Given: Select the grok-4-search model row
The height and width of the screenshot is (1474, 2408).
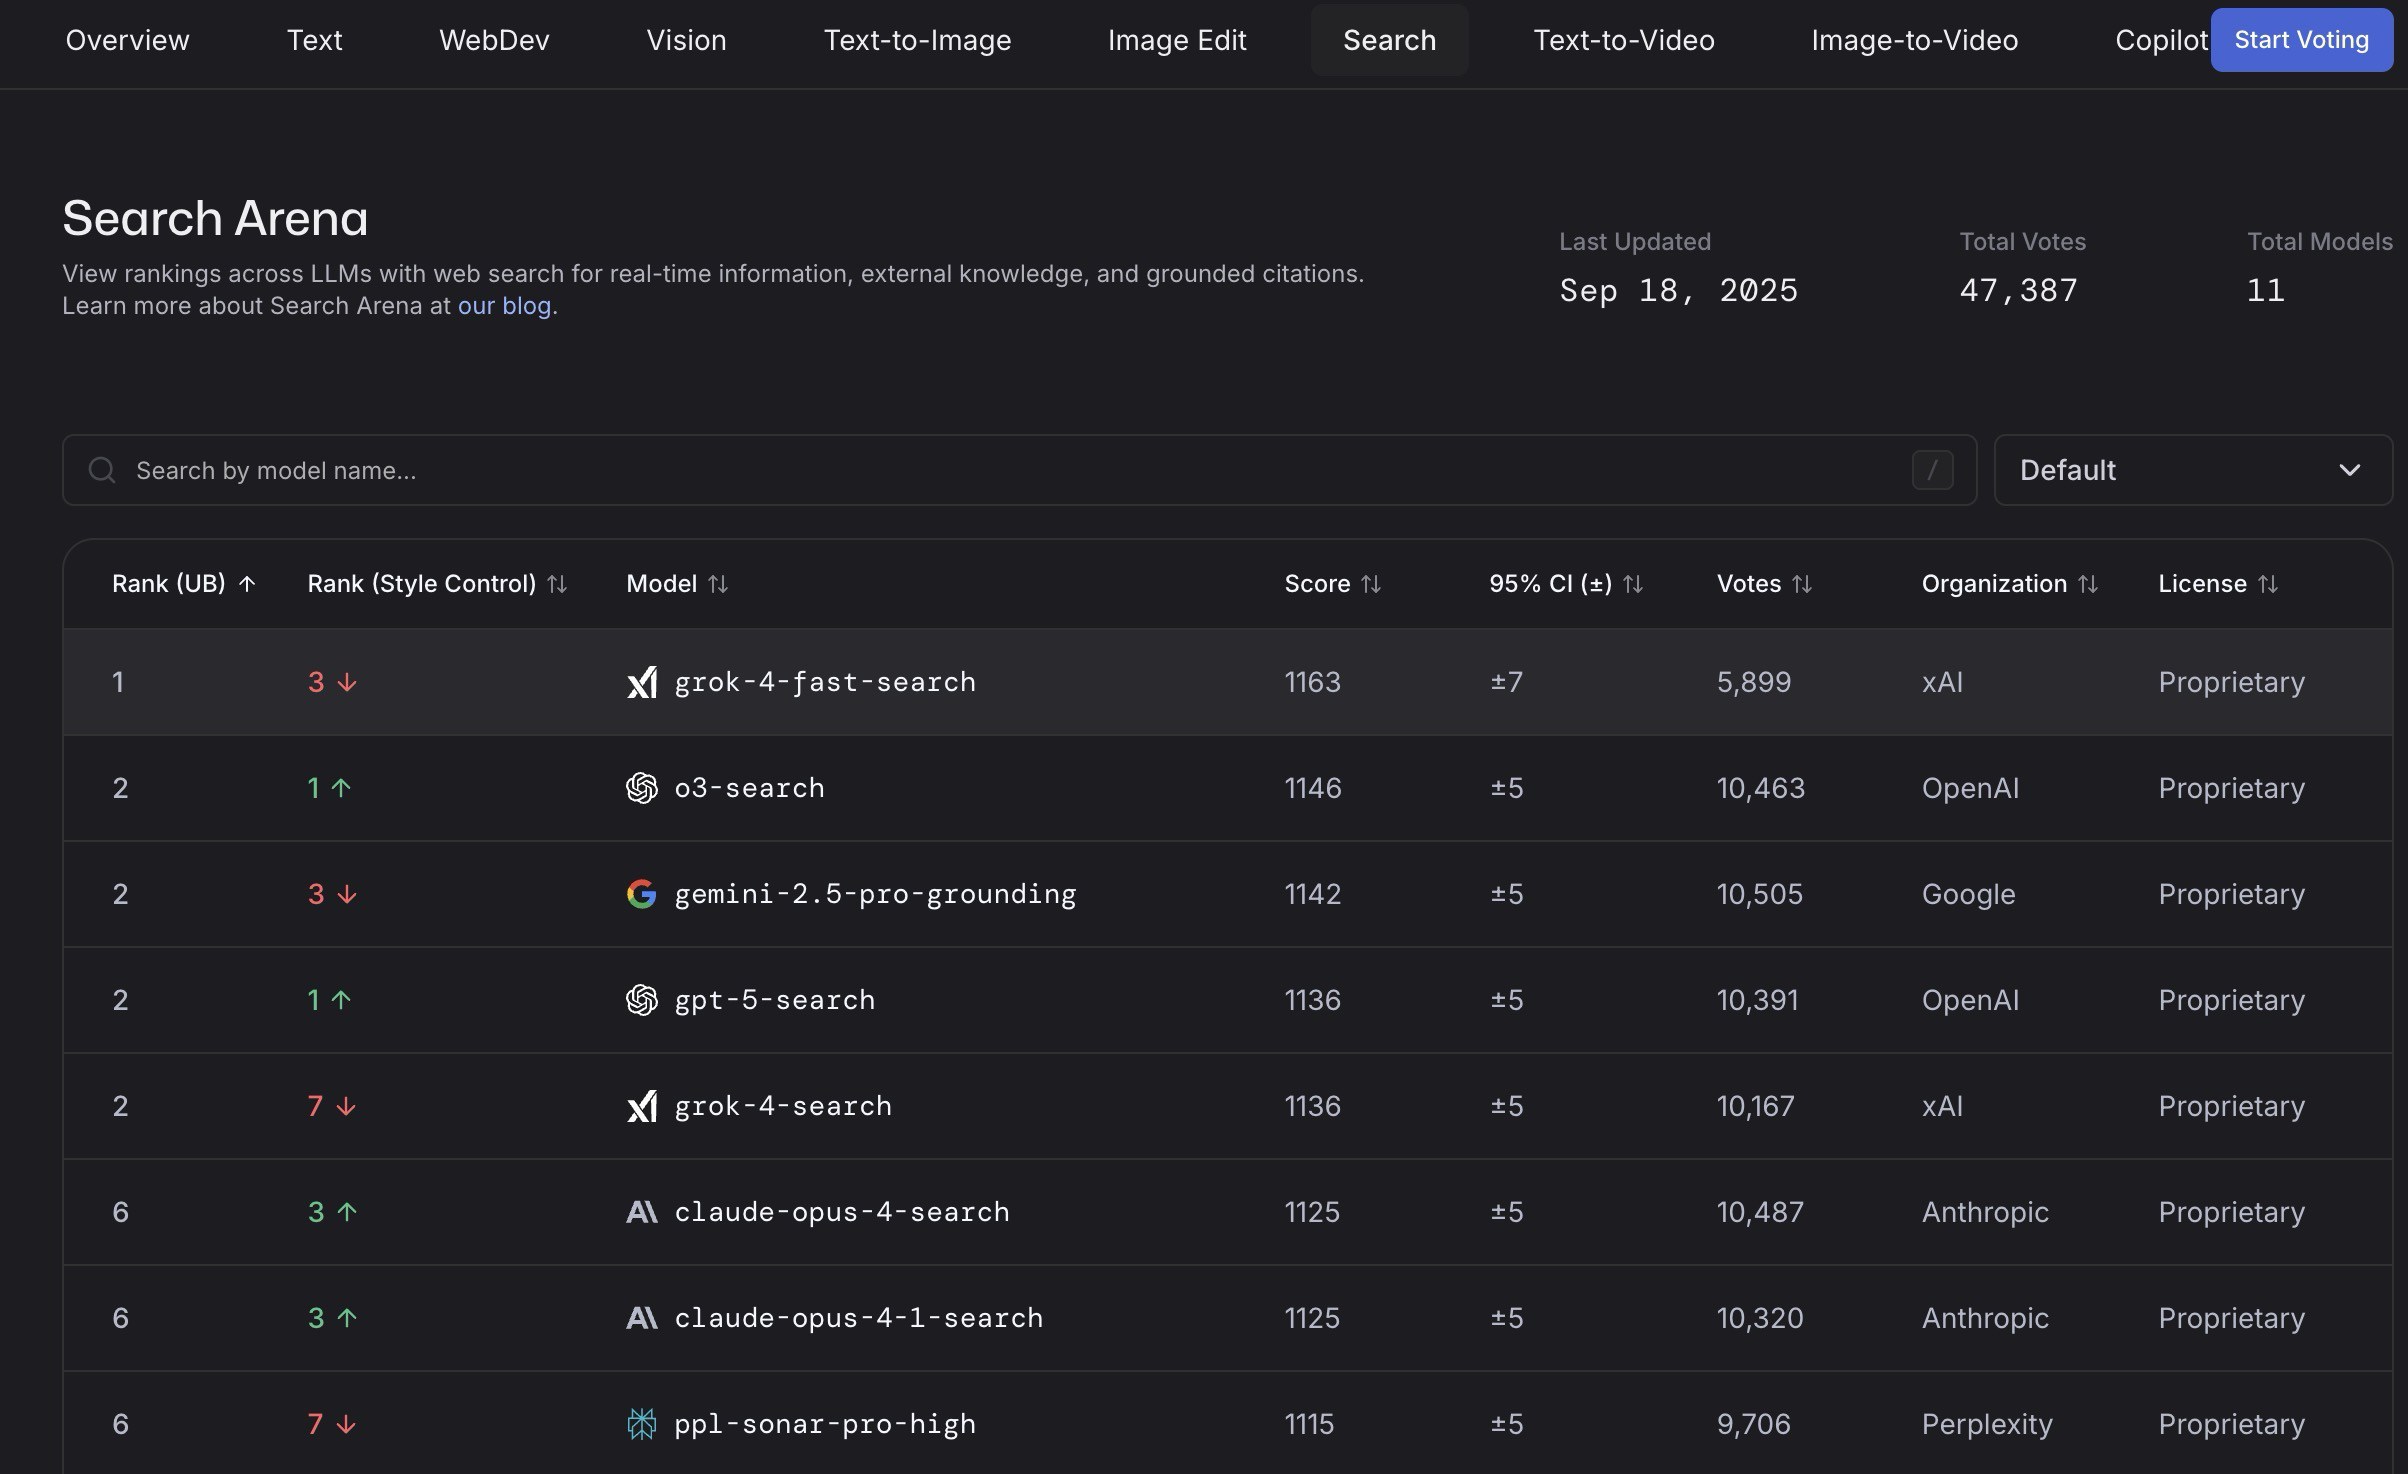Looking at the screenshot, I should pyautogui.click(x=782, y=1106).
